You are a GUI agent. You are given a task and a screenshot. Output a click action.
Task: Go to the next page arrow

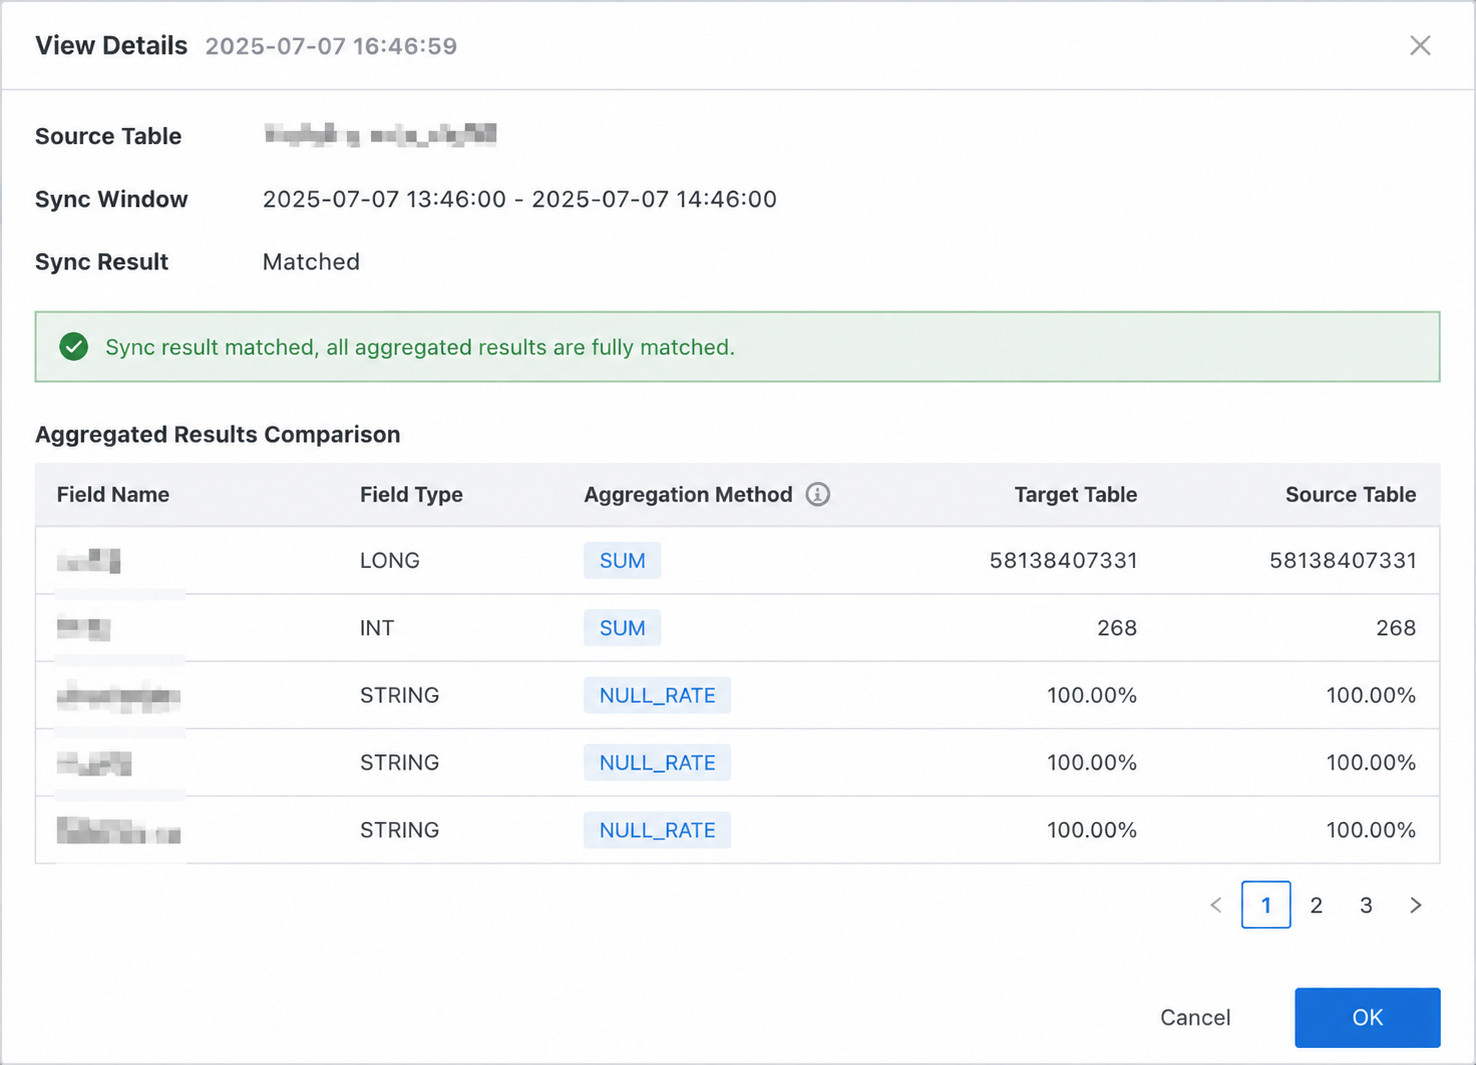pyautogui.click(x=1416, y=905)
